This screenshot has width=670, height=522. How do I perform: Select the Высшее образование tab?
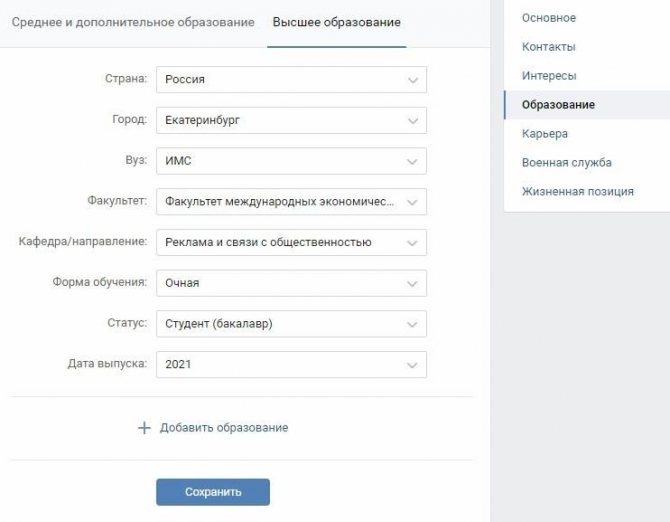coord(337,22)
